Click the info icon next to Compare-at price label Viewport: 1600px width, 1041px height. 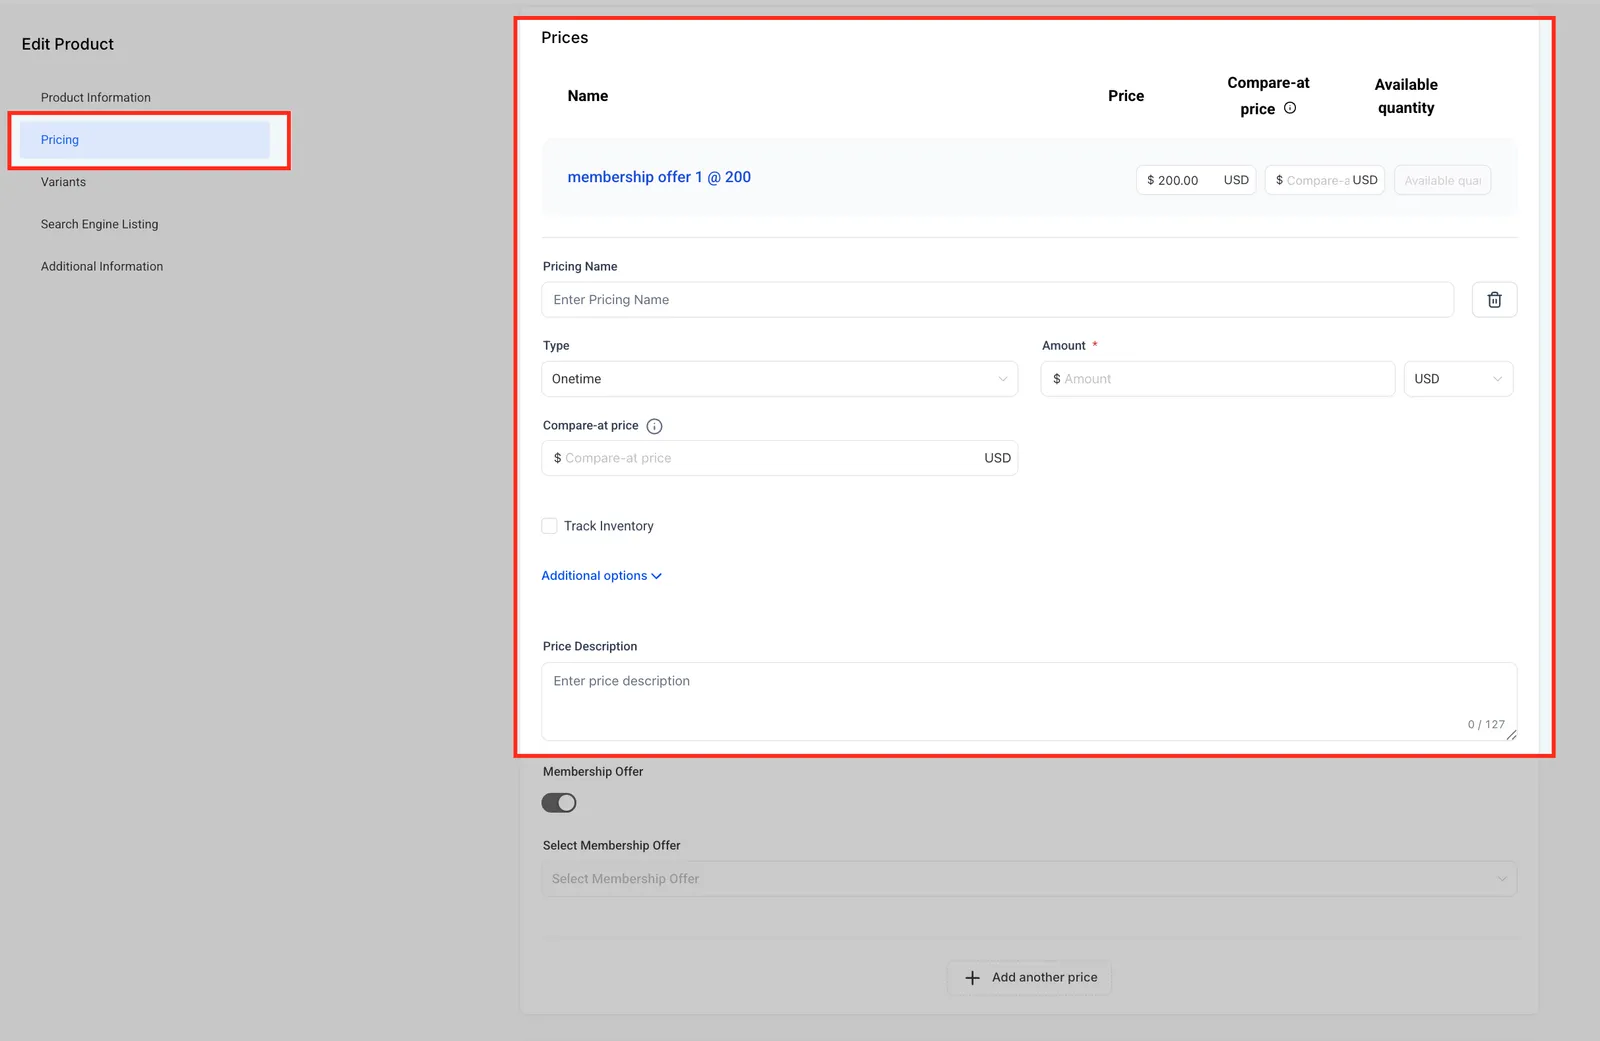654,426
